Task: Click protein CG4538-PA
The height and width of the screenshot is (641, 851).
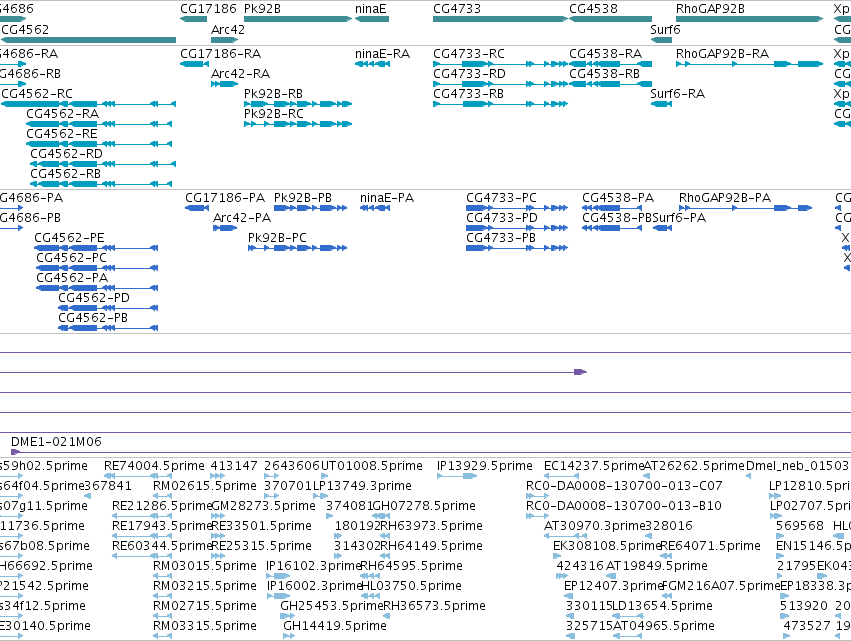Action: pyautogui.click(x=618, y=198)
